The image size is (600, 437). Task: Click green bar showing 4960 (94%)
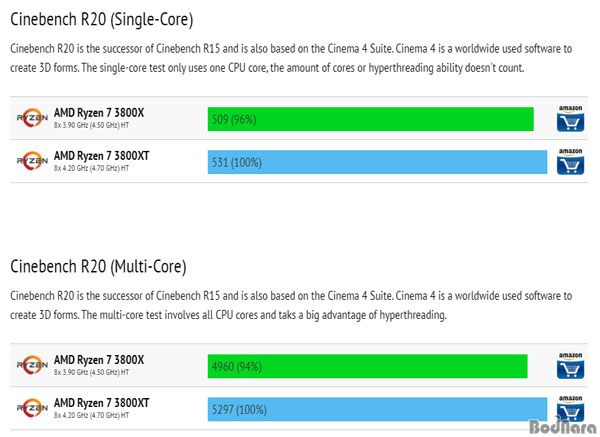367,366
